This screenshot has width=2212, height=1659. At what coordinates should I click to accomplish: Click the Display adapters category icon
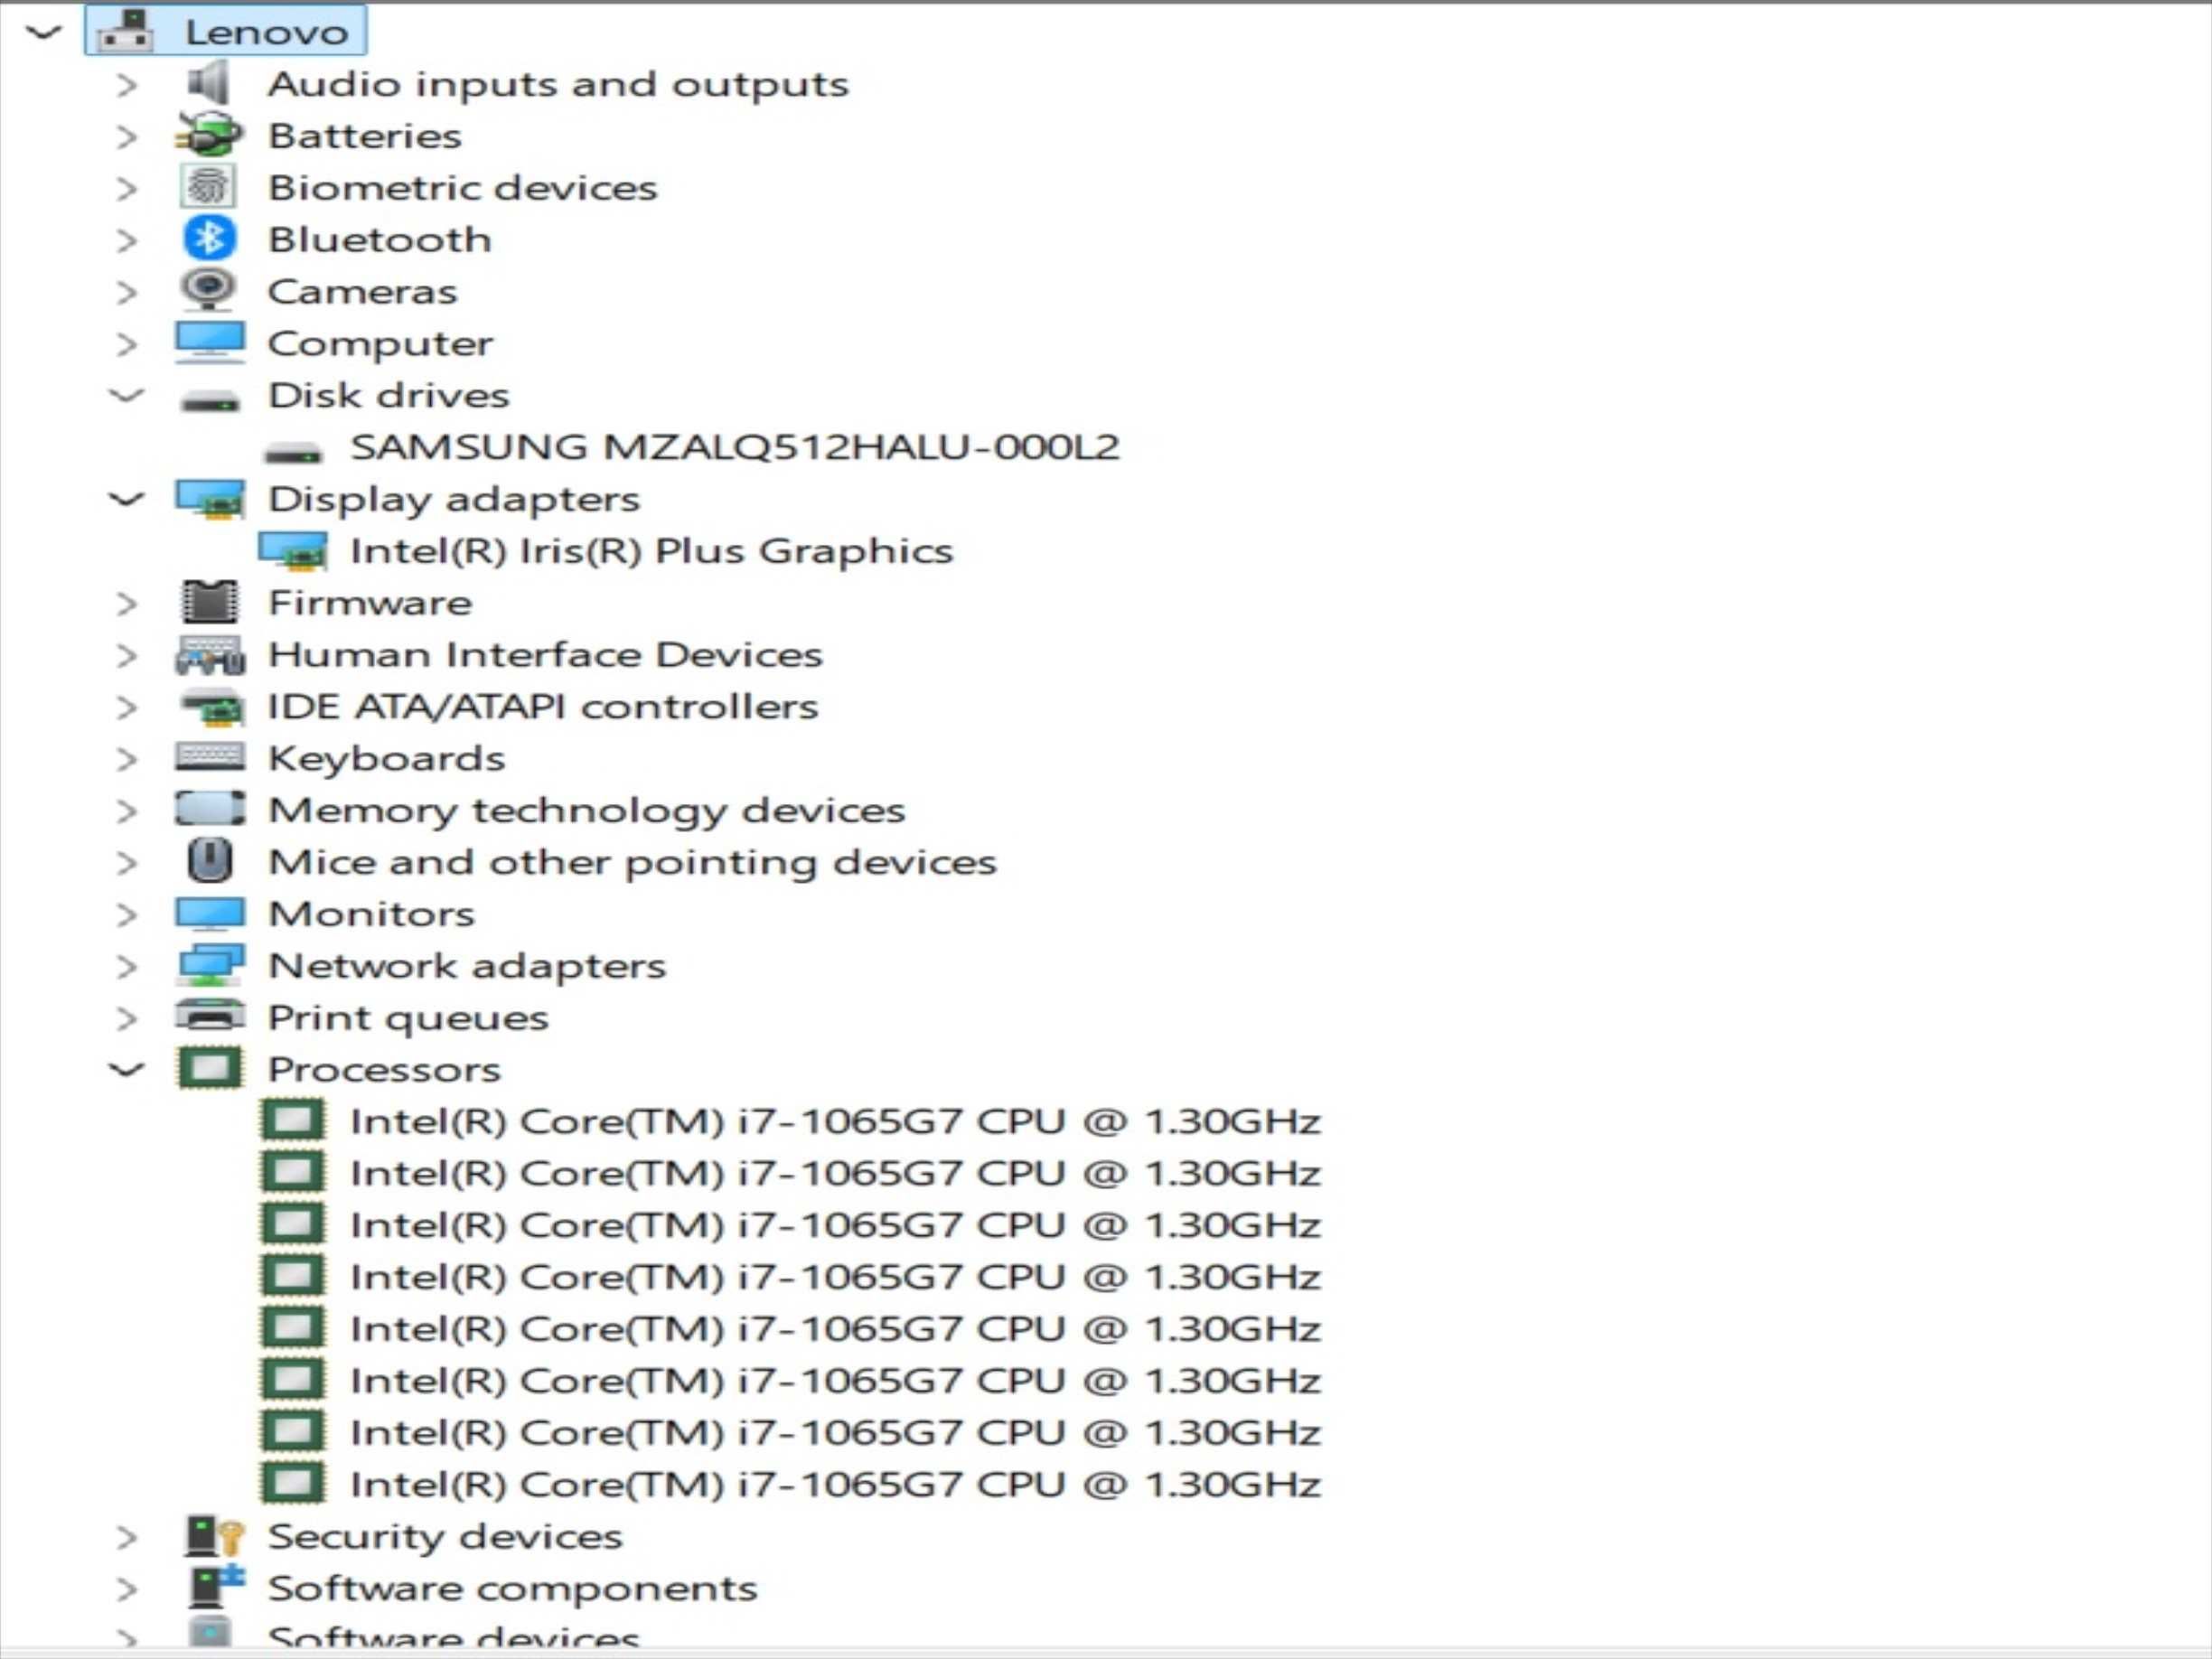click(210, 499)
